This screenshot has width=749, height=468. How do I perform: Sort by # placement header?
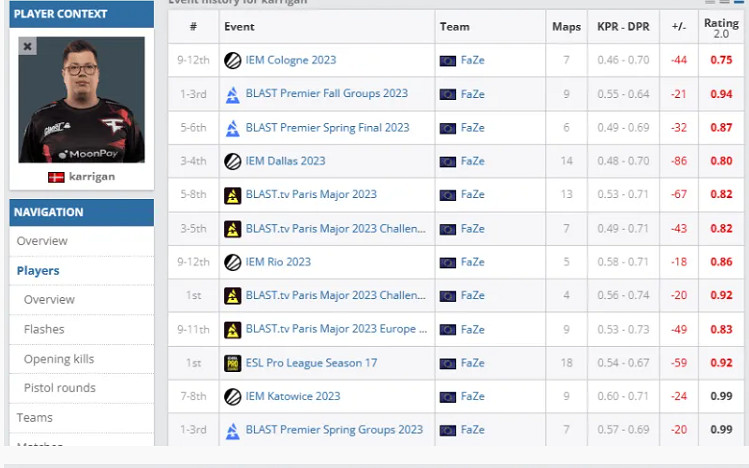tap(193, 27)
